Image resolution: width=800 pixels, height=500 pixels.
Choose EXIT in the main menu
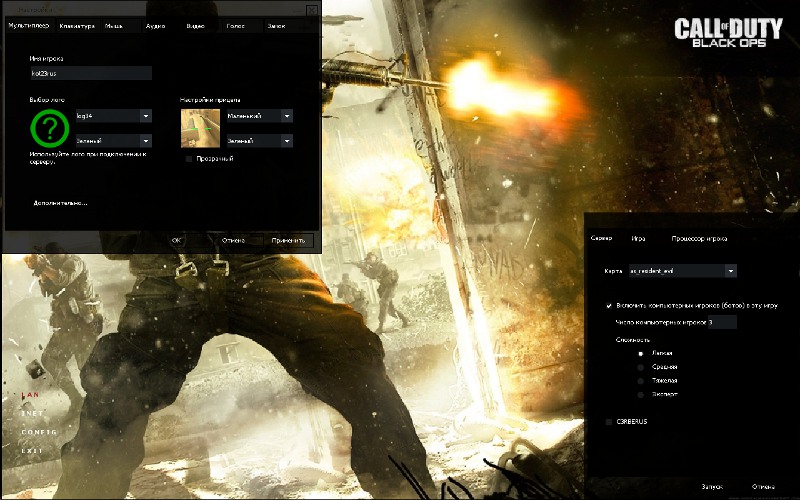32,451
